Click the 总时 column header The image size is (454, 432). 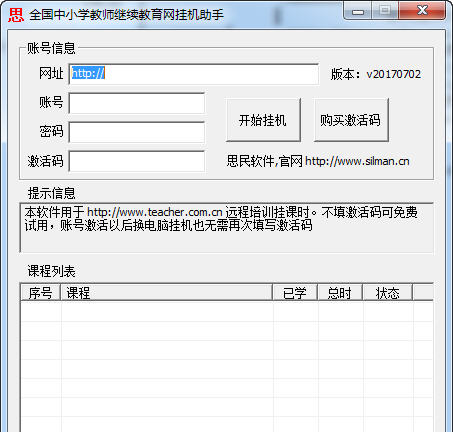pyautogui.click(x=340, y=293)
